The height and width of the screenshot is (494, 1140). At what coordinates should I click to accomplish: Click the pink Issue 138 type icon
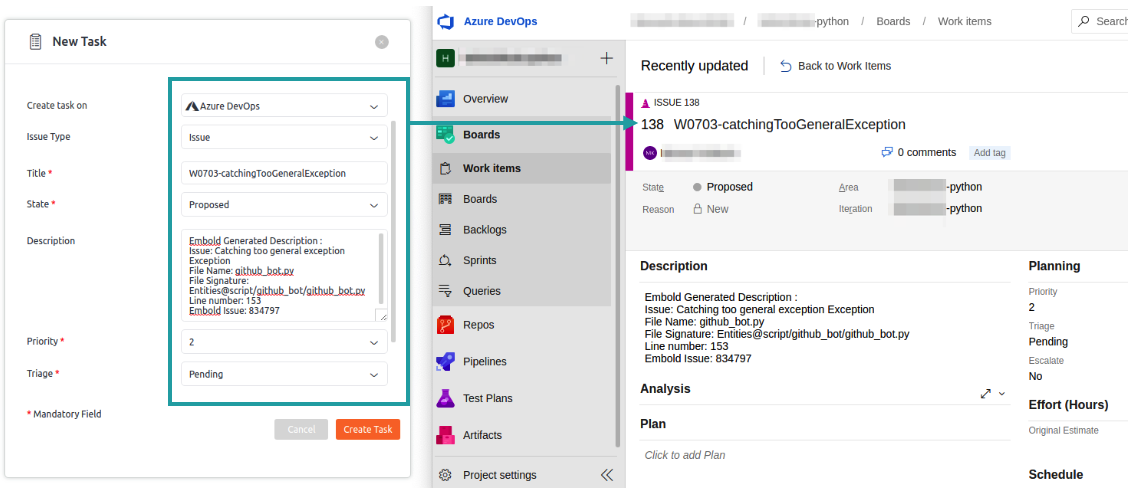(646, 103)
